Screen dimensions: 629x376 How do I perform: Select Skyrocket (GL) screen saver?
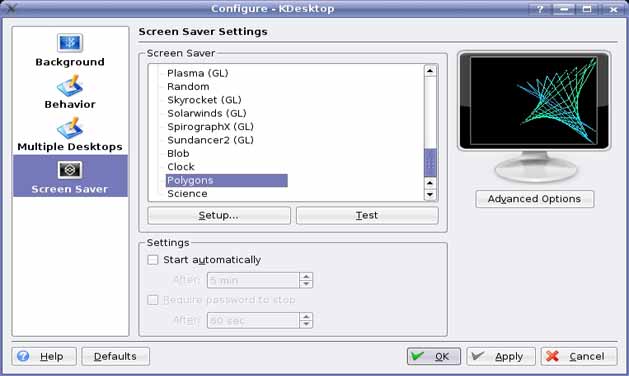pyautogui.click(x=204, y=100)
